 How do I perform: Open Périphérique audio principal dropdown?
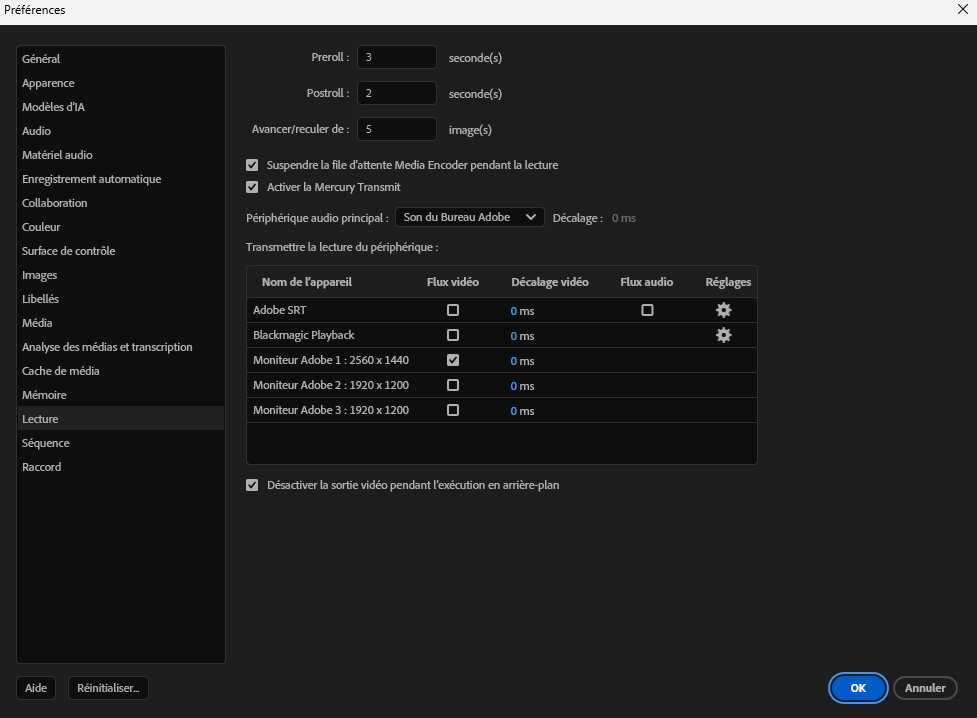coord(469,217)
